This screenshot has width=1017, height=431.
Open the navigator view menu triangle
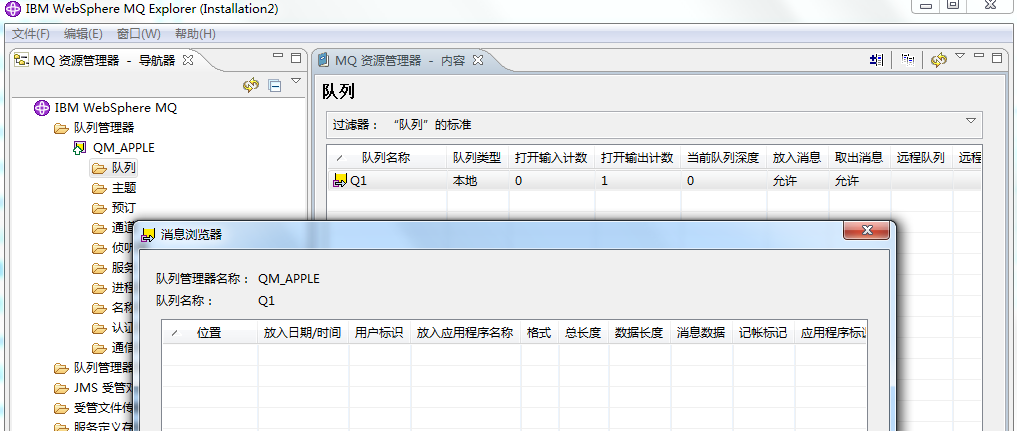(296, 81)
